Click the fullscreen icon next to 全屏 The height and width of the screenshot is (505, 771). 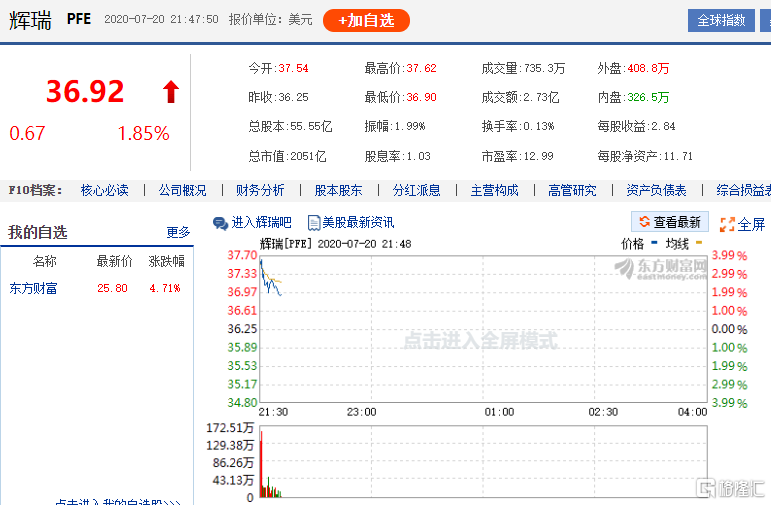tap(727, 224)
